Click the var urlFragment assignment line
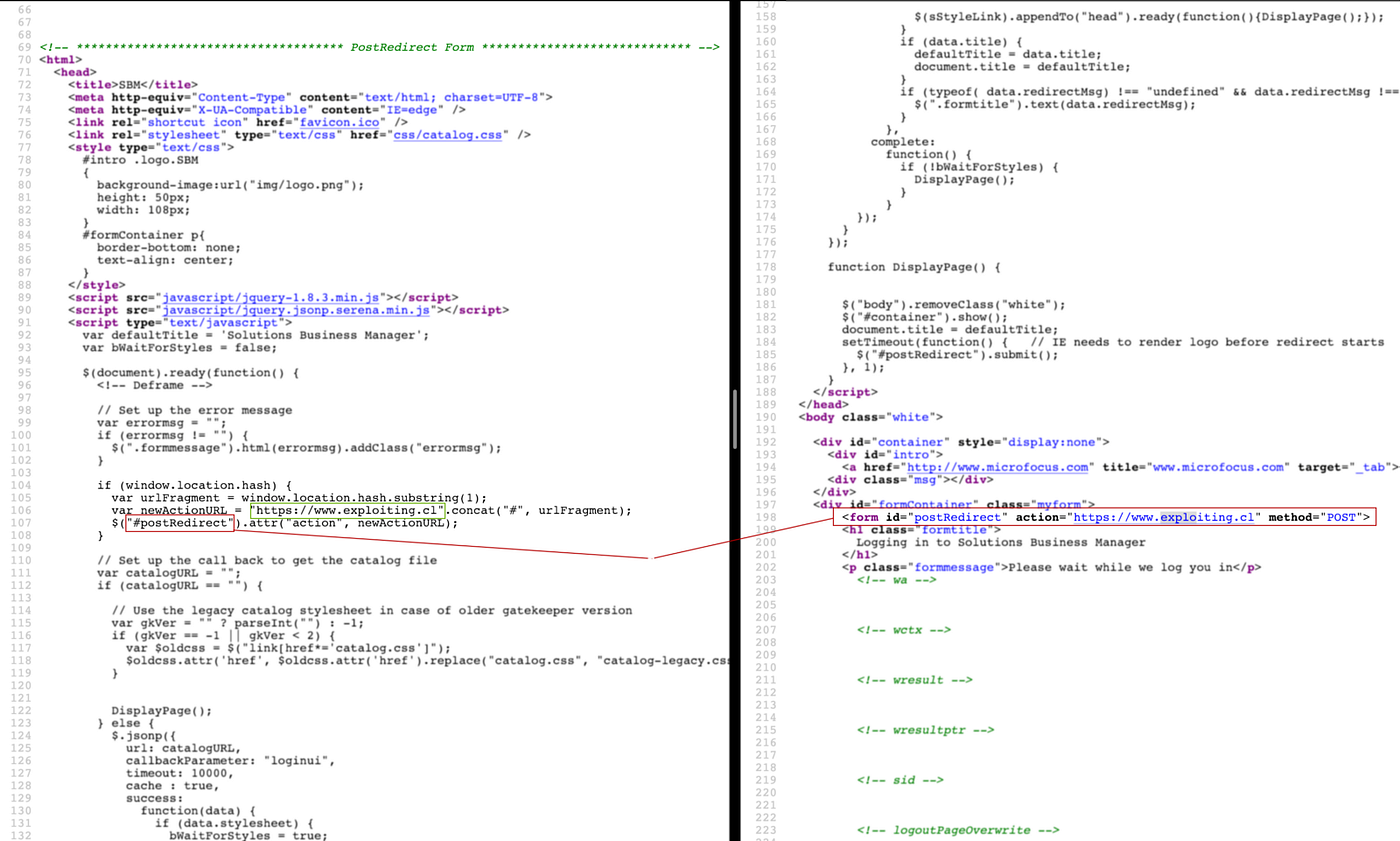This screenshot has height=841, width=1400. 299,498
